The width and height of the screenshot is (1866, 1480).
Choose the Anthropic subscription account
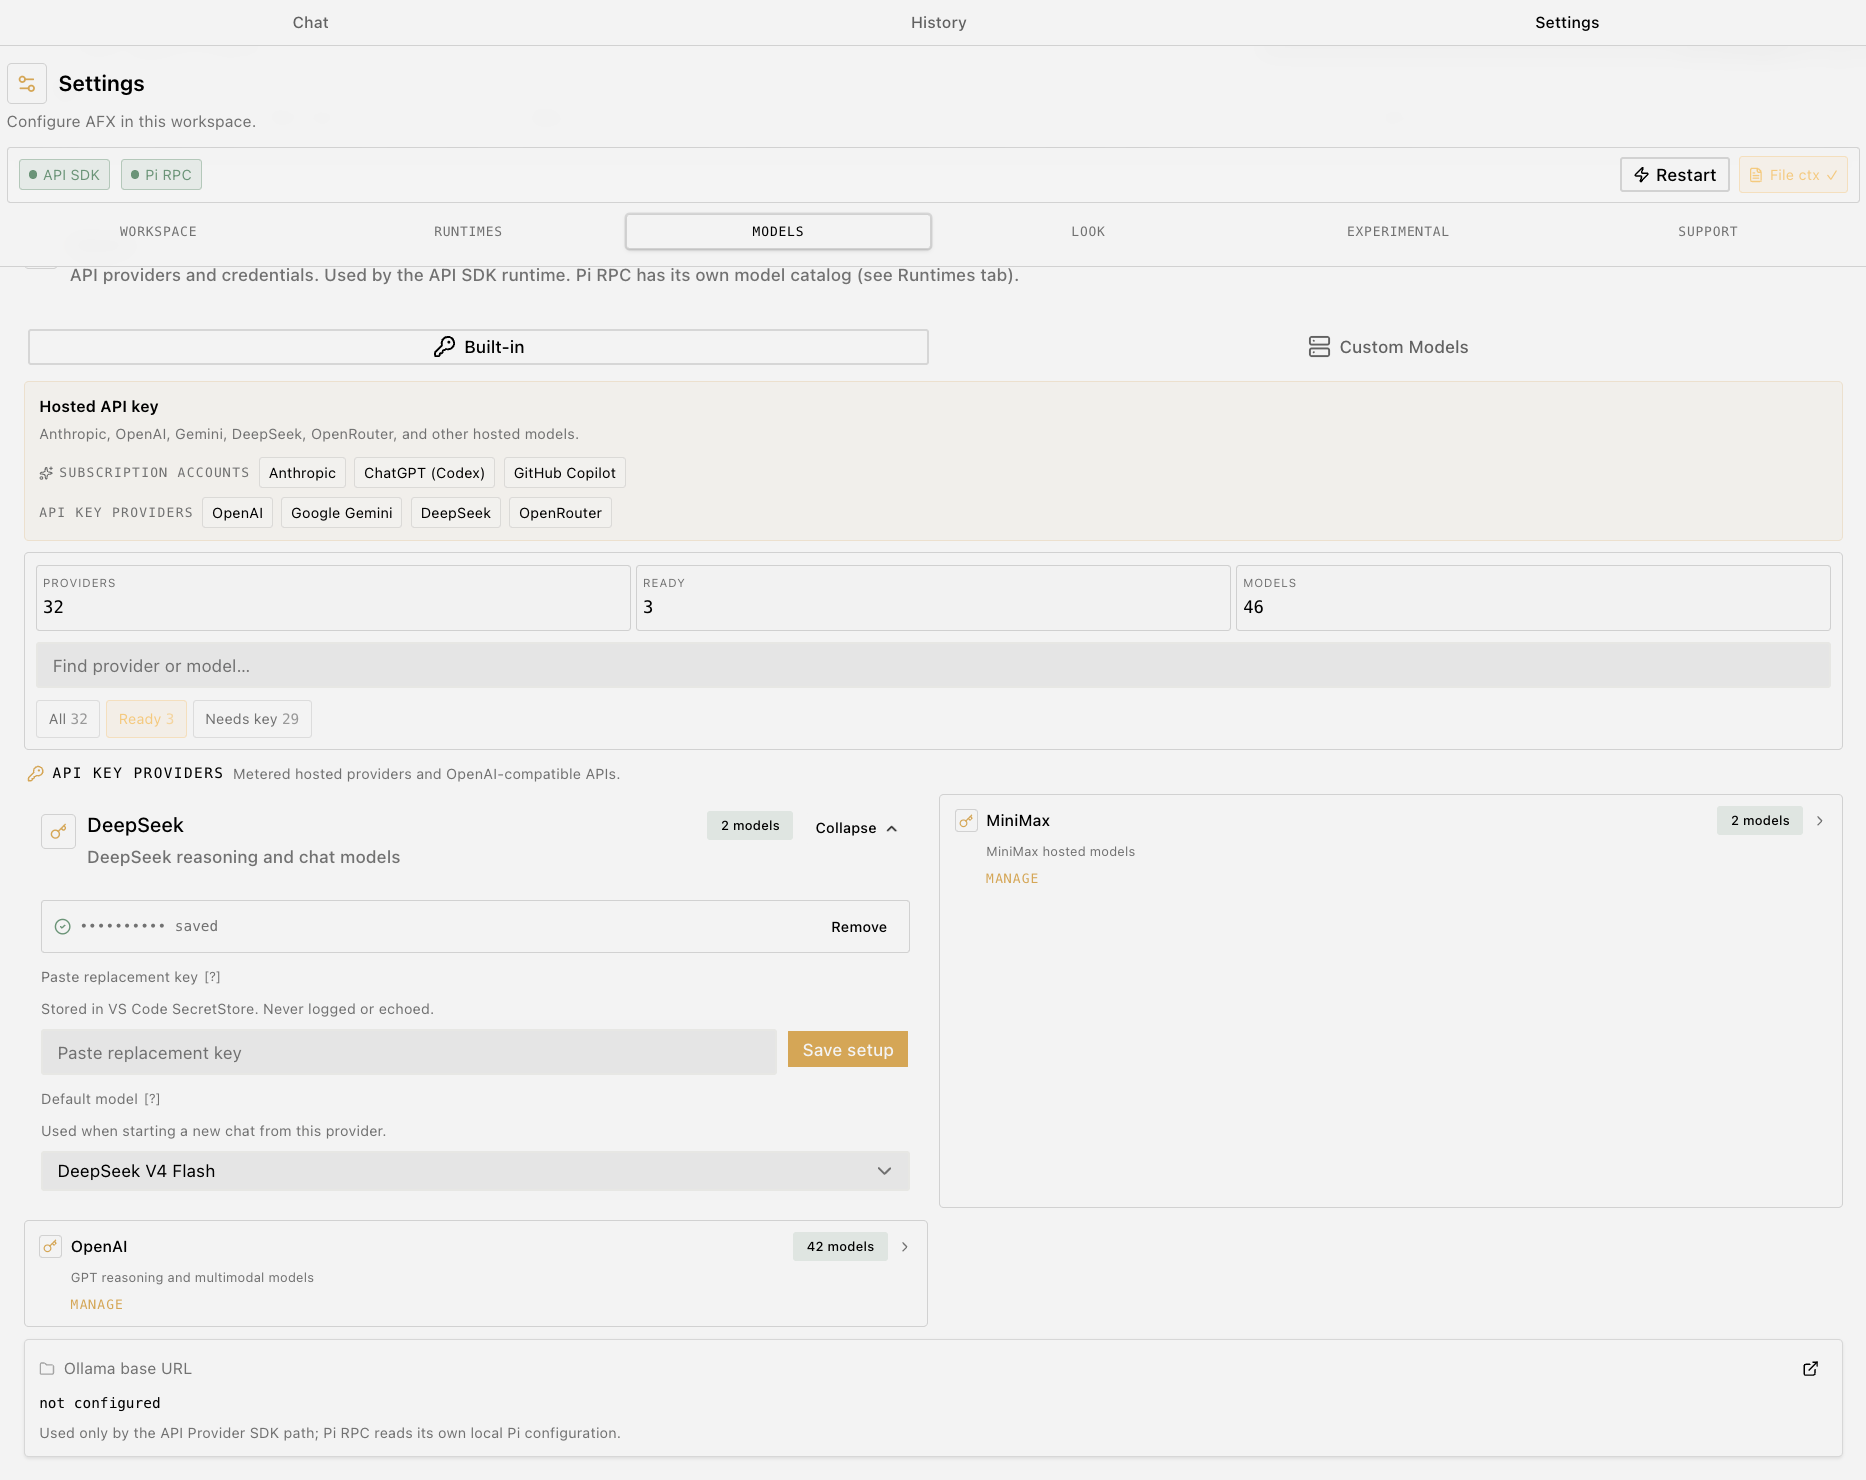(x=302, y=473)
